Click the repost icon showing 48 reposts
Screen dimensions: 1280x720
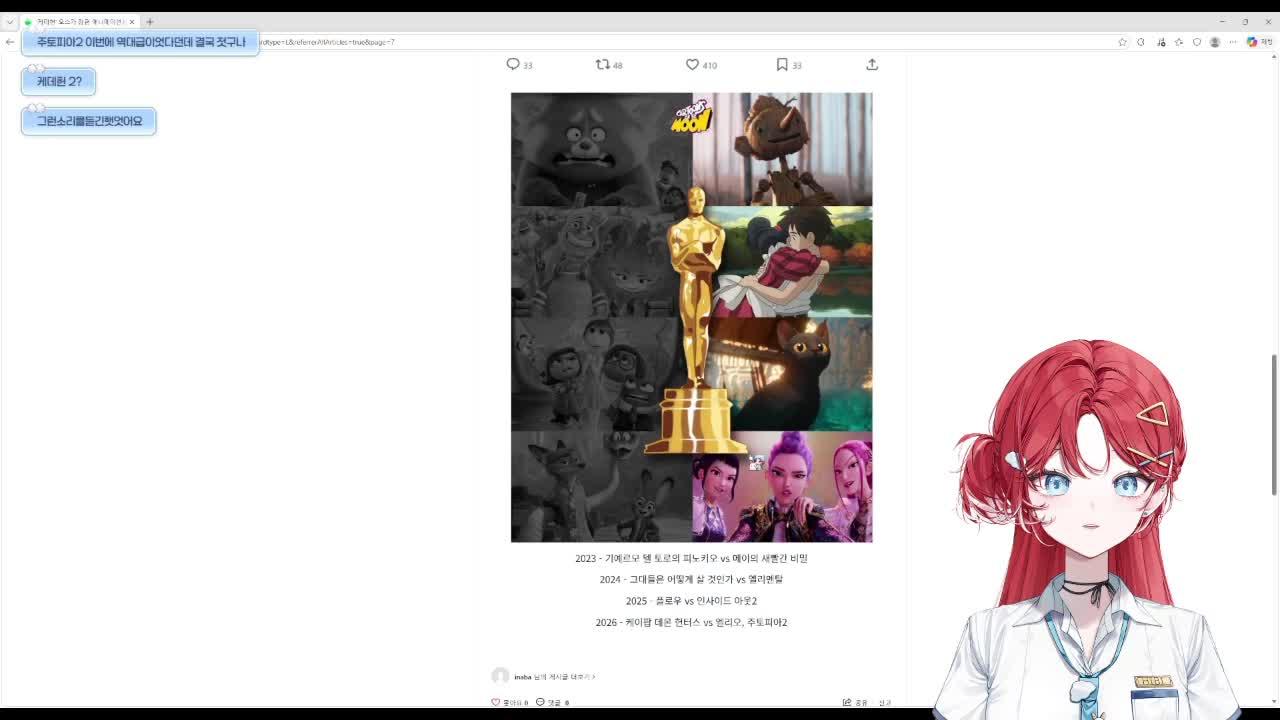(602, 64)
